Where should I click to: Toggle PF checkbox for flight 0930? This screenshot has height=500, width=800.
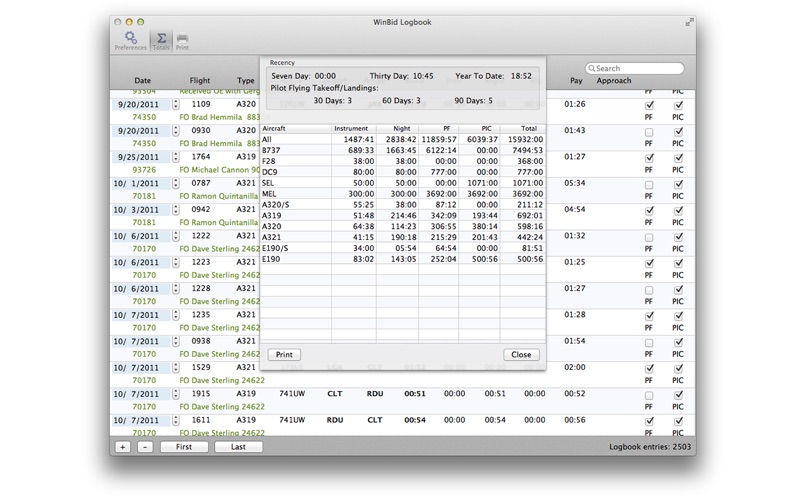649,132
